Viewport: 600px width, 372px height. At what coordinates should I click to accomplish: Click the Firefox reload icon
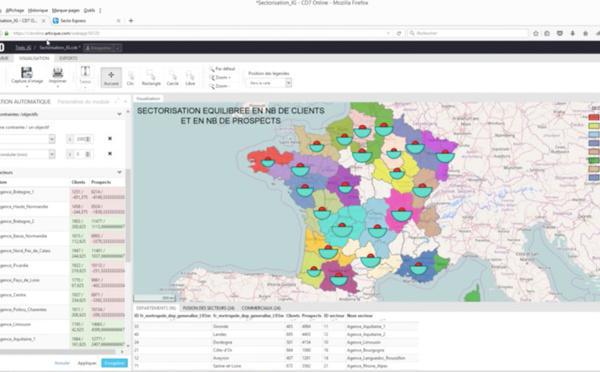click(399, 33)
